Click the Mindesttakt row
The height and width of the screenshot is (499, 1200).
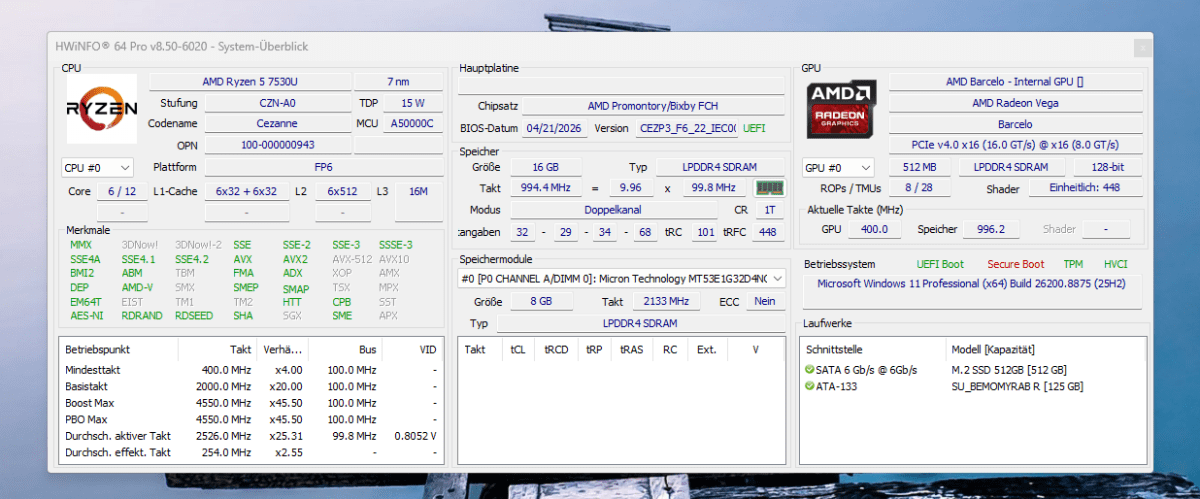pos(251,370)
